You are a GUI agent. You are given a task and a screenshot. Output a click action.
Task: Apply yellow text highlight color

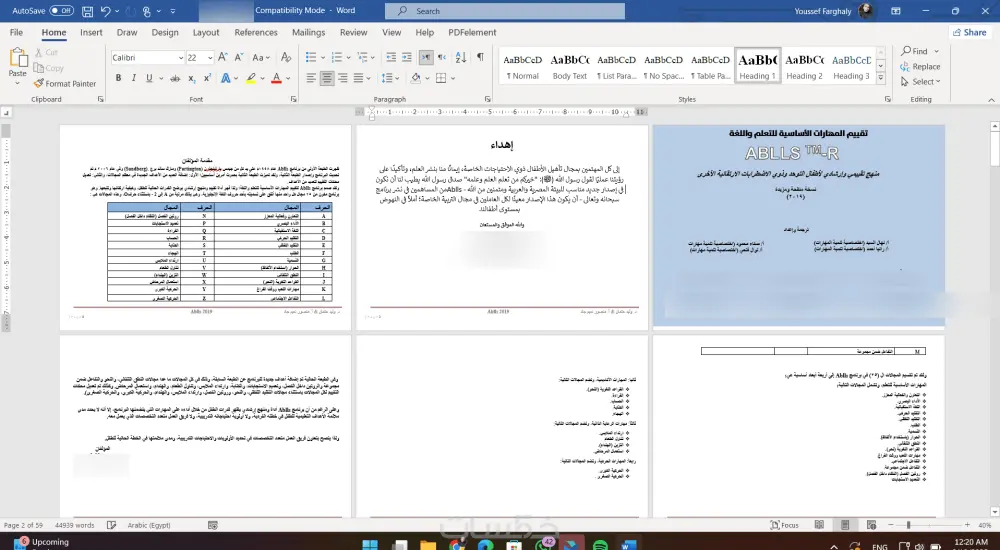[251, 78]
